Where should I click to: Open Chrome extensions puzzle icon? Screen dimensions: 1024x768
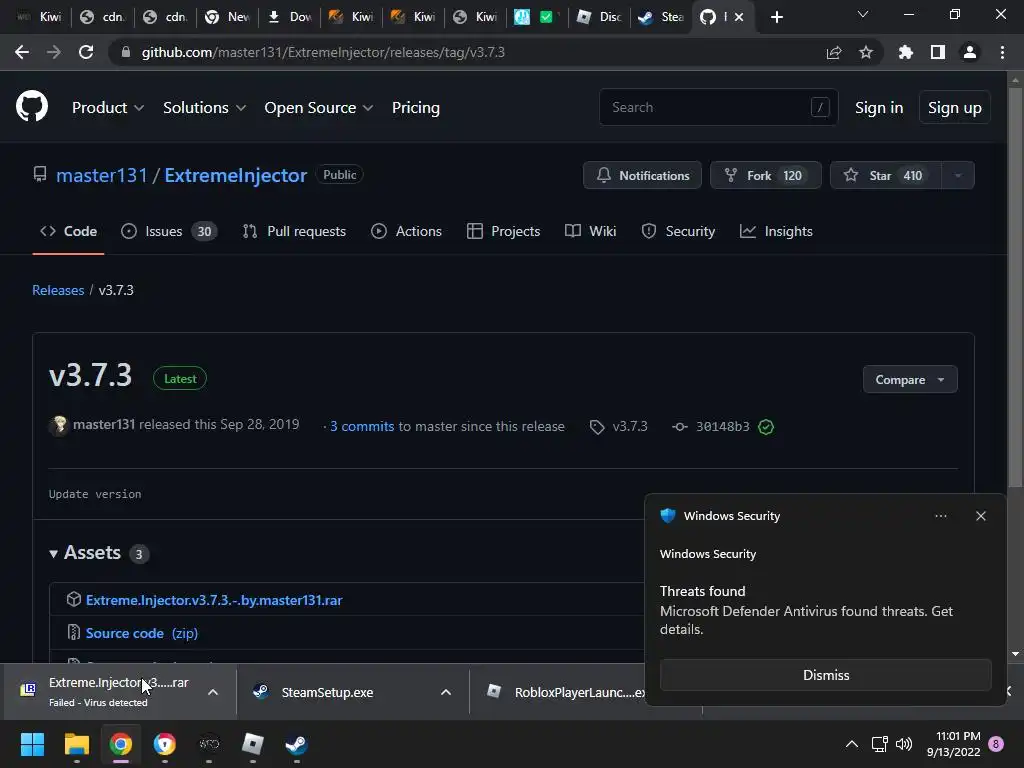coord(906,52)
